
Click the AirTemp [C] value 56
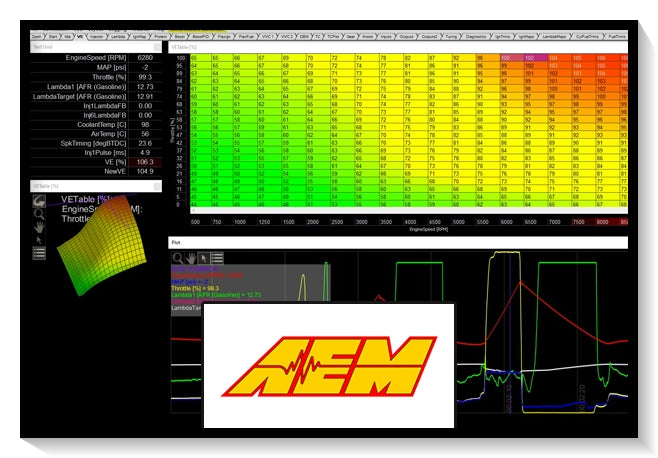click(x=145, y=134)
